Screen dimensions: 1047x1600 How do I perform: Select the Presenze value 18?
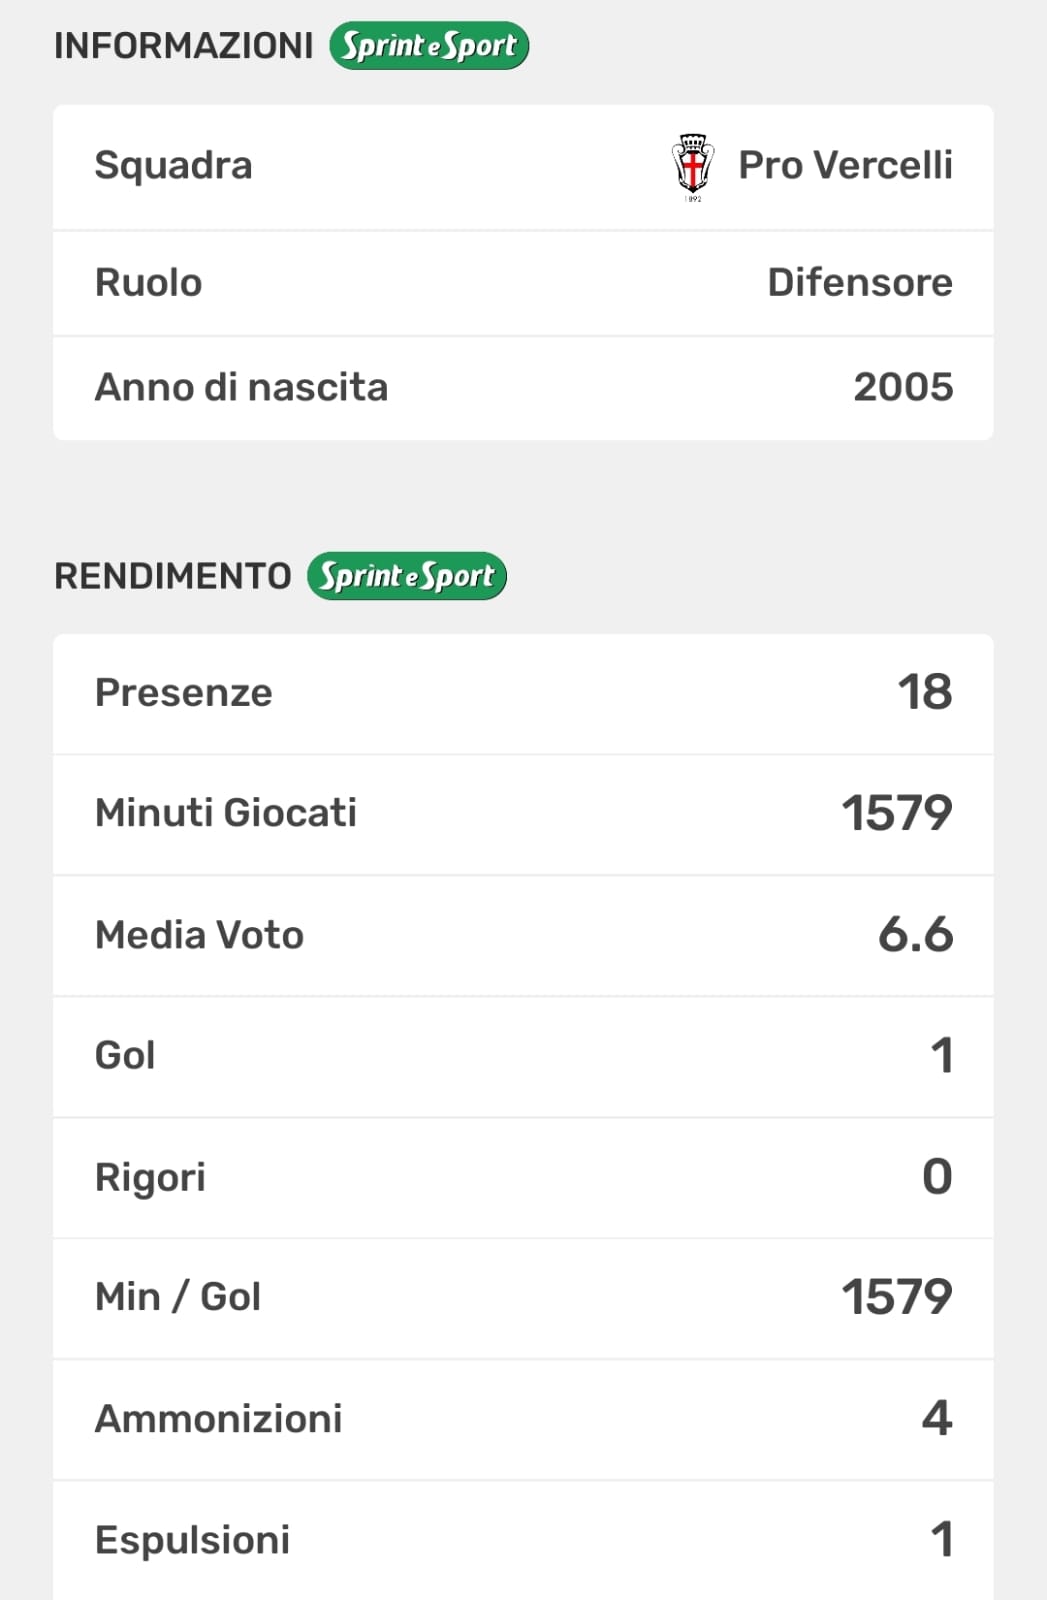924,693
